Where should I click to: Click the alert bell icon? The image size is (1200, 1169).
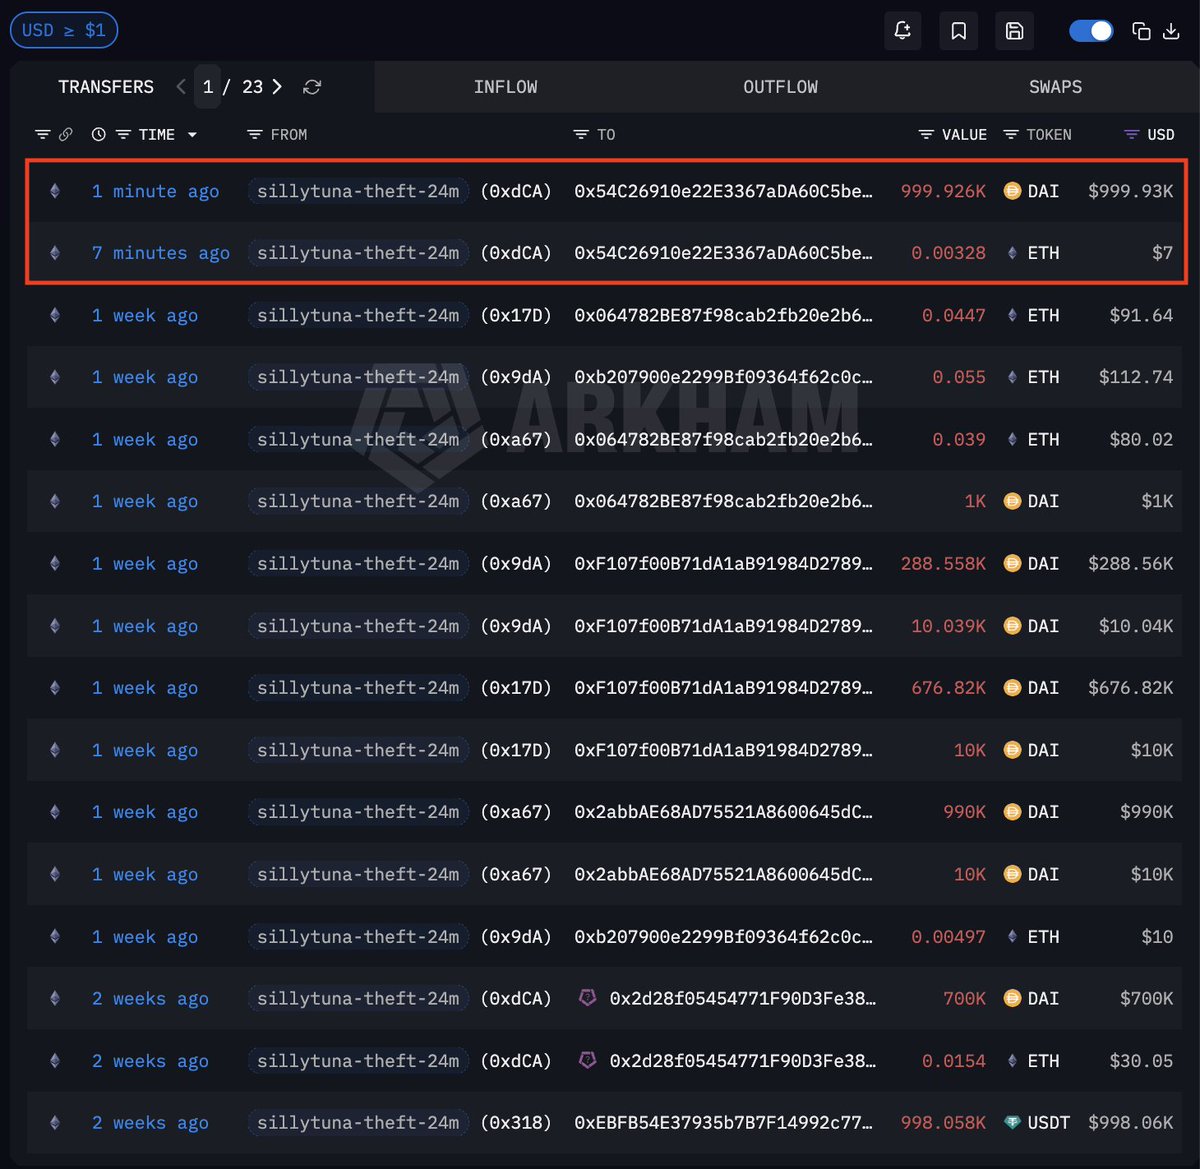[x=902, y=31]
